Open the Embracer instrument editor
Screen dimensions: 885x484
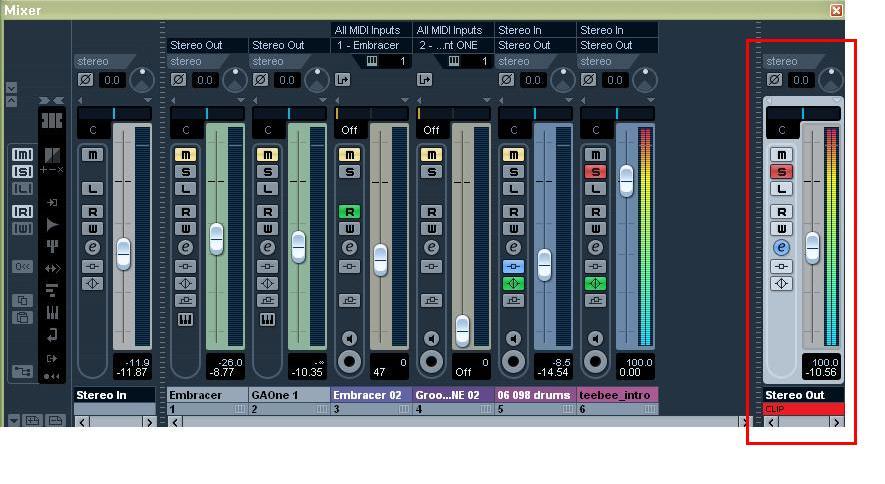click(185, 320)
